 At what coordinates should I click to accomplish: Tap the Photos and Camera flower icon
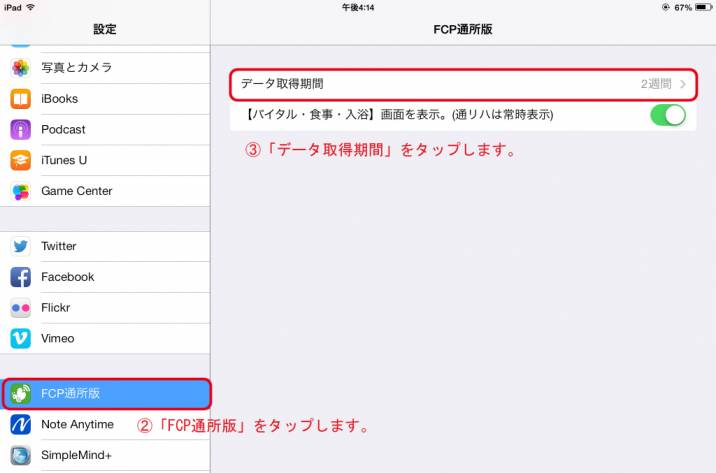[x=20, y=68]
